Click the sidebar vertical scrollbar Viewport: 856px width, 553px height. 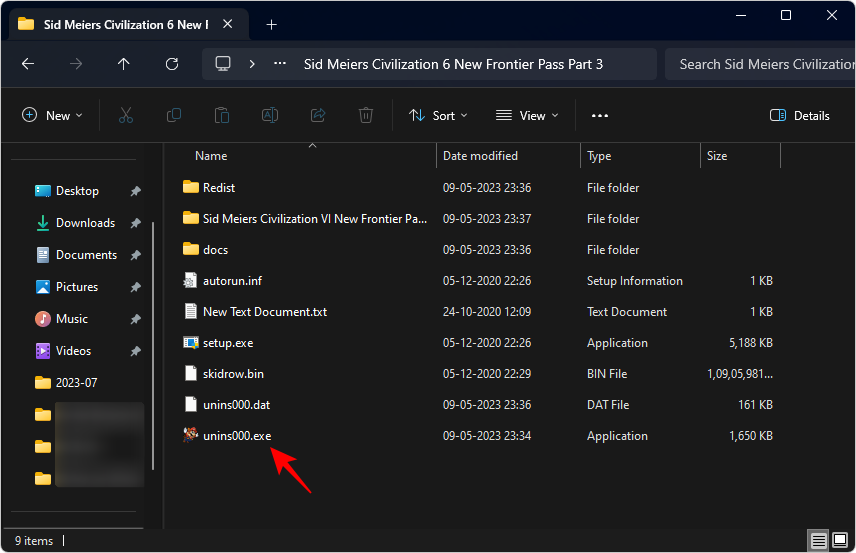153,346
